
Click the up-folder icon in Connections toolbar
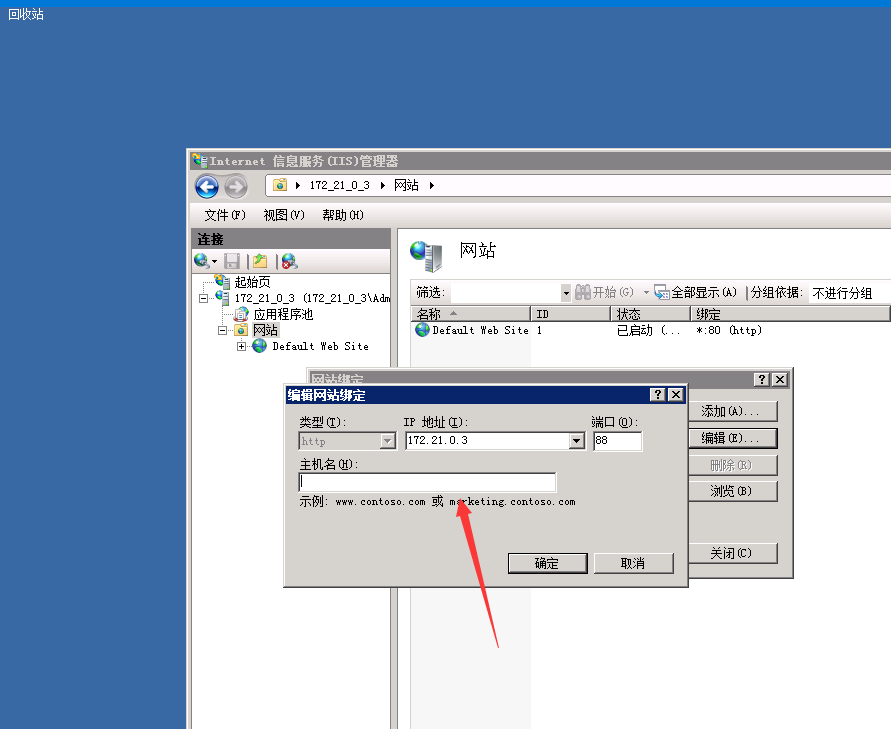260,261
